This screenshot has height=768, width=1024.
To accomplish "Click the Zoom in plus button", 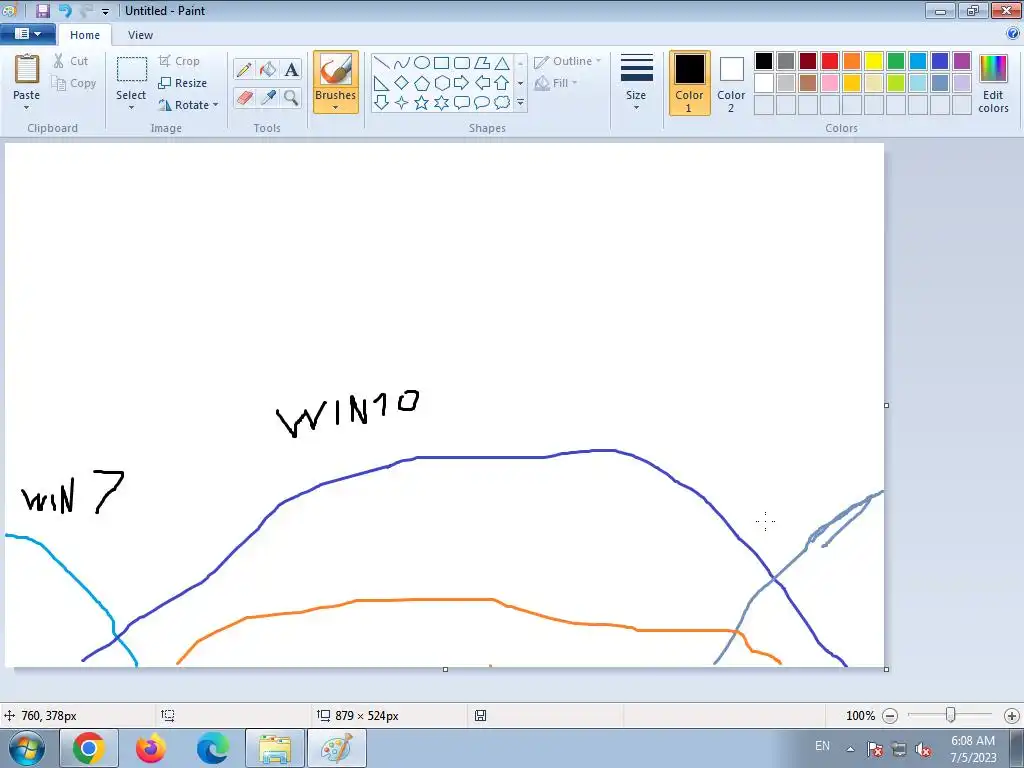I will coord(1012,716).
